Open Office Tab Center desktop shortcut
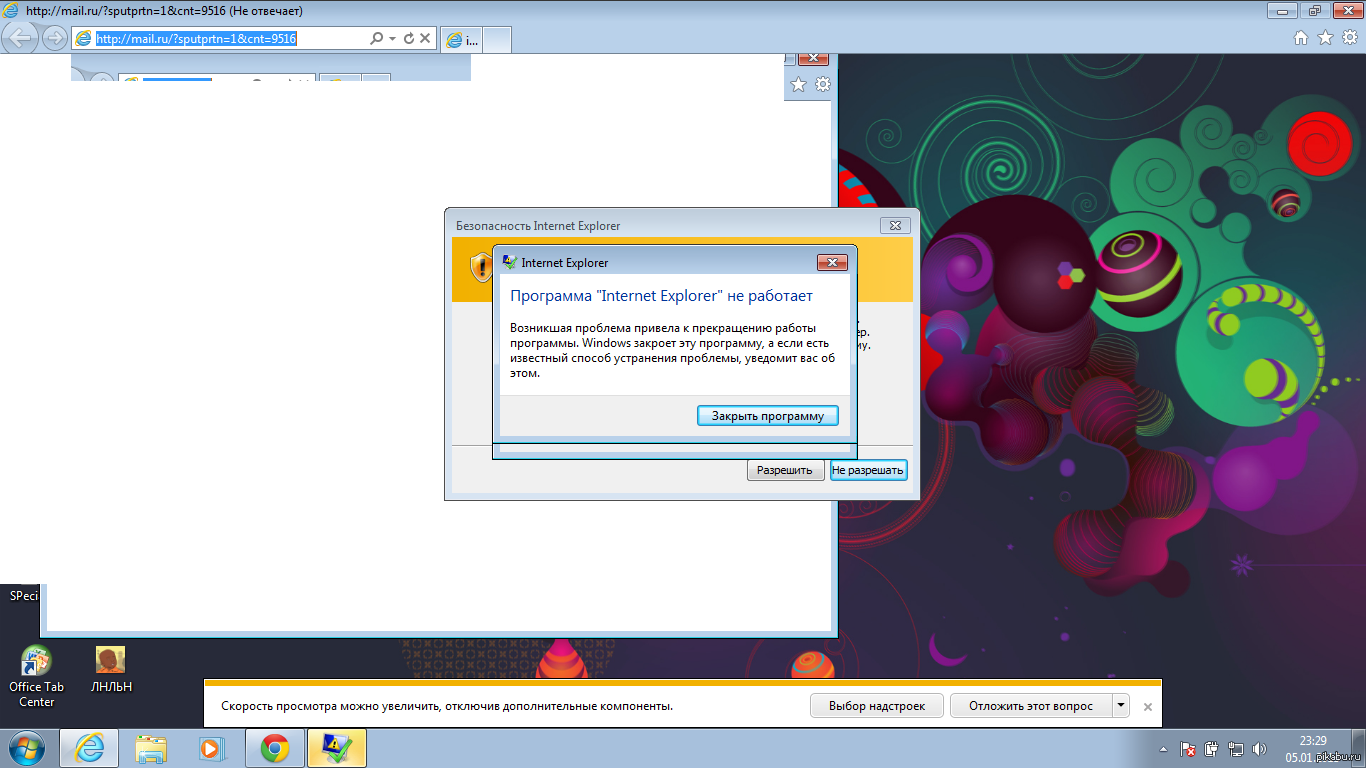Image resolution: width=1366 pixels, height=768 pixels. pyautogui.click(x=36, y=677)
